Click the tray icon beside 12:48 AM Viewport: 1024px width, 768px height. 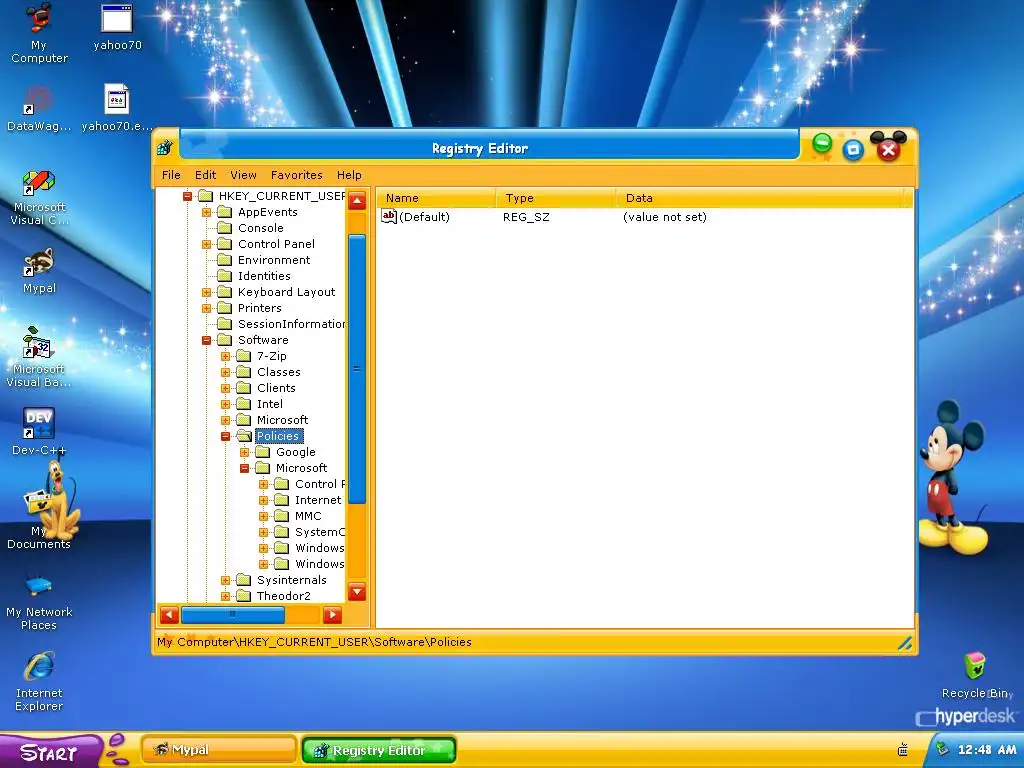pos(942,749)
